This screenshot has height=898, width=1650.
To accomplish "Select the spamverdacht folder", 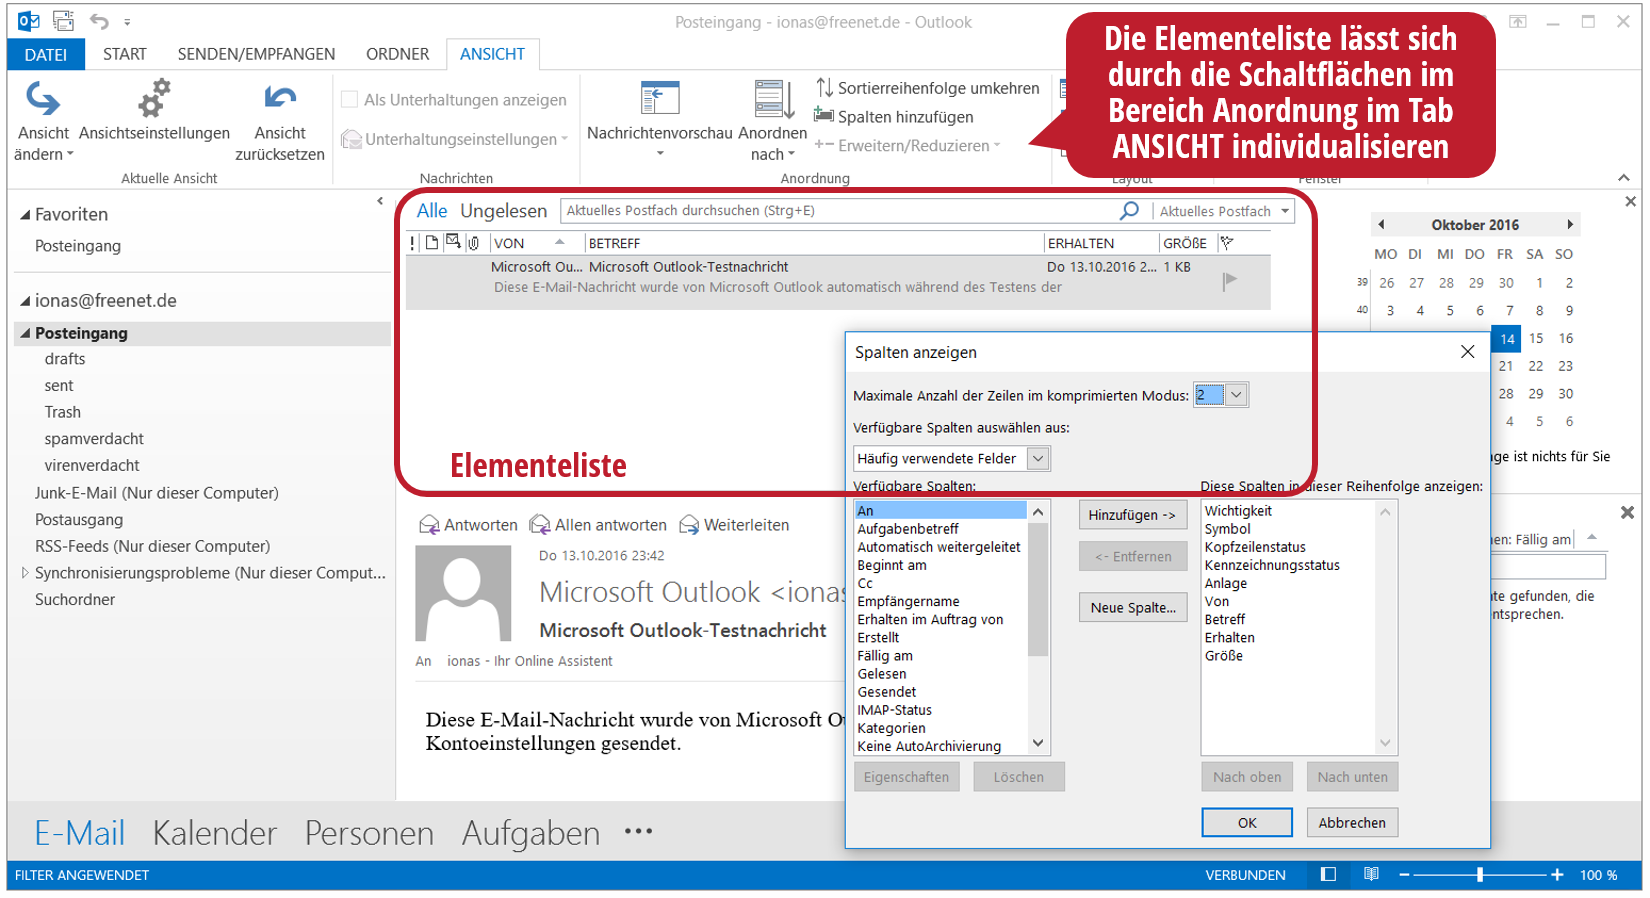I will pos(94,438).
